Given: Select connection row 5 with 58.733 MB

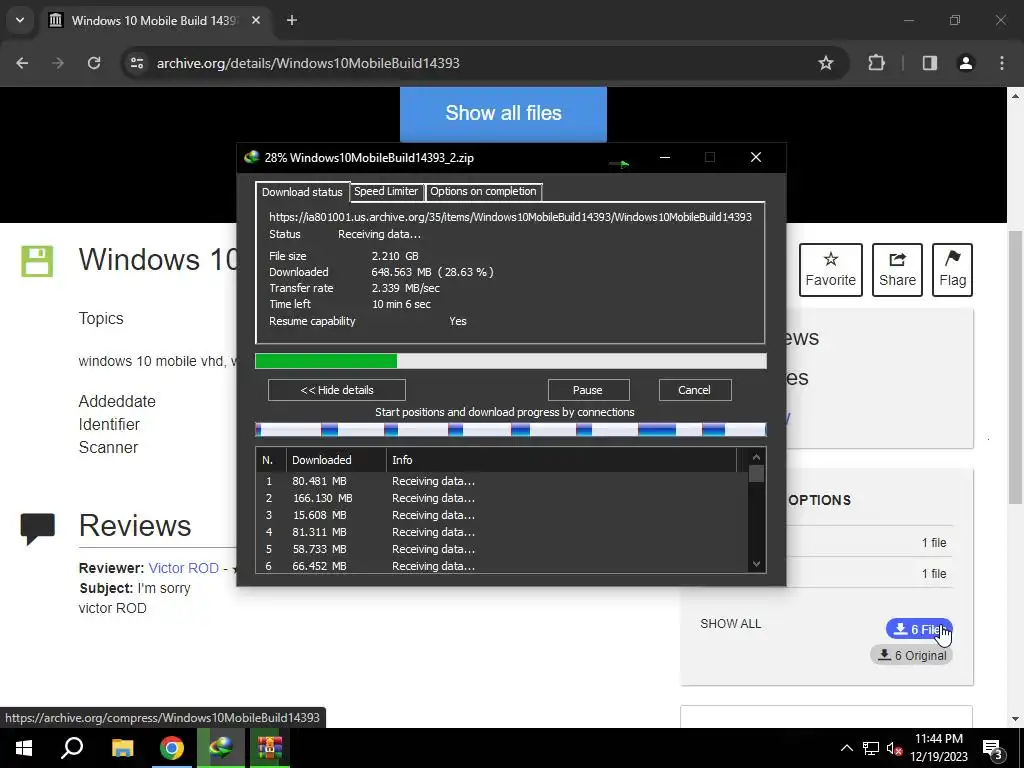Looking at the screenshot, I should pos(502,549).
